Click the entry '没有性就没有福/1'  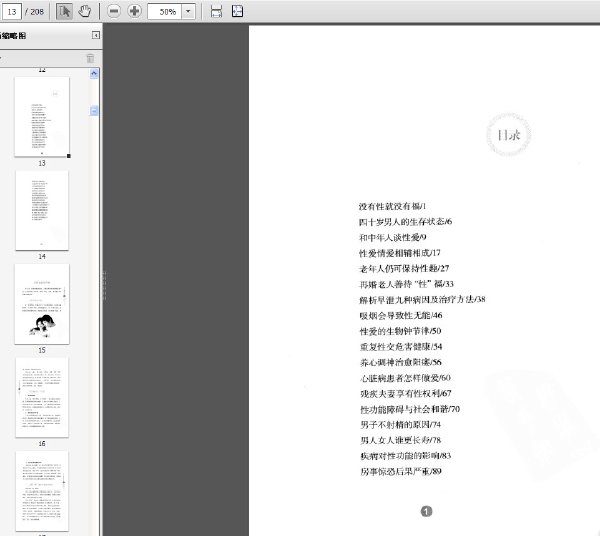[392, 206]
